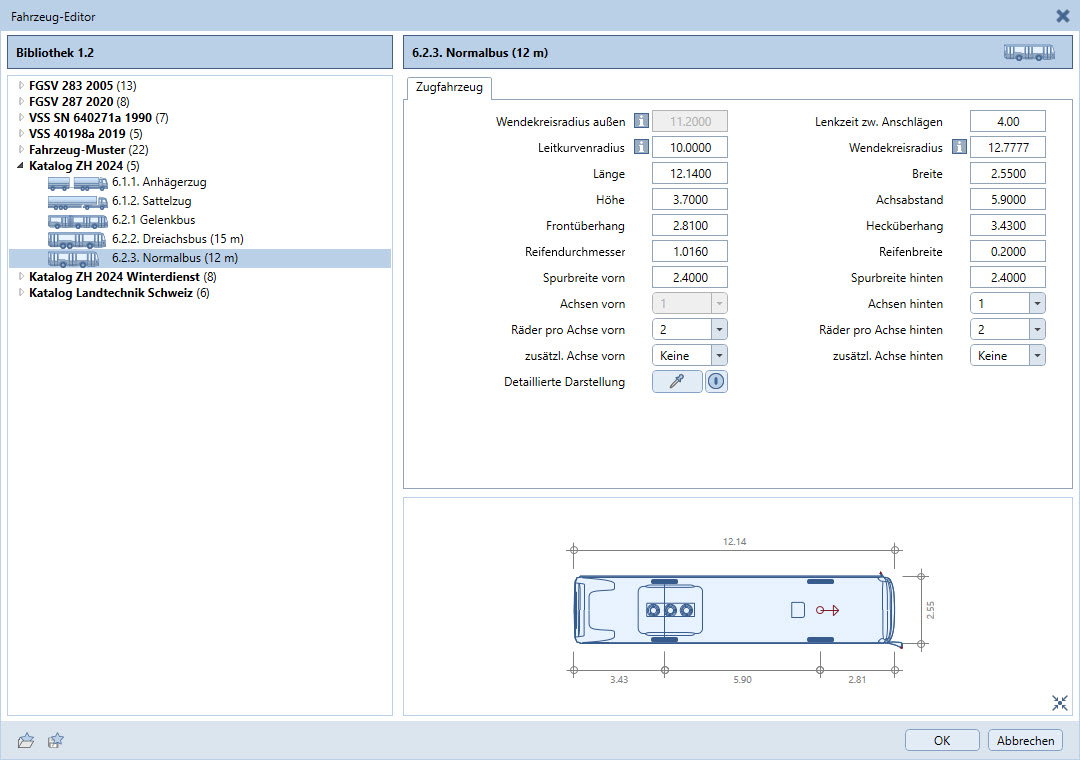Click the bus icon in the header
Image resolution: width=1080 pixels, height=760 pixels.
click(1029, 53)
